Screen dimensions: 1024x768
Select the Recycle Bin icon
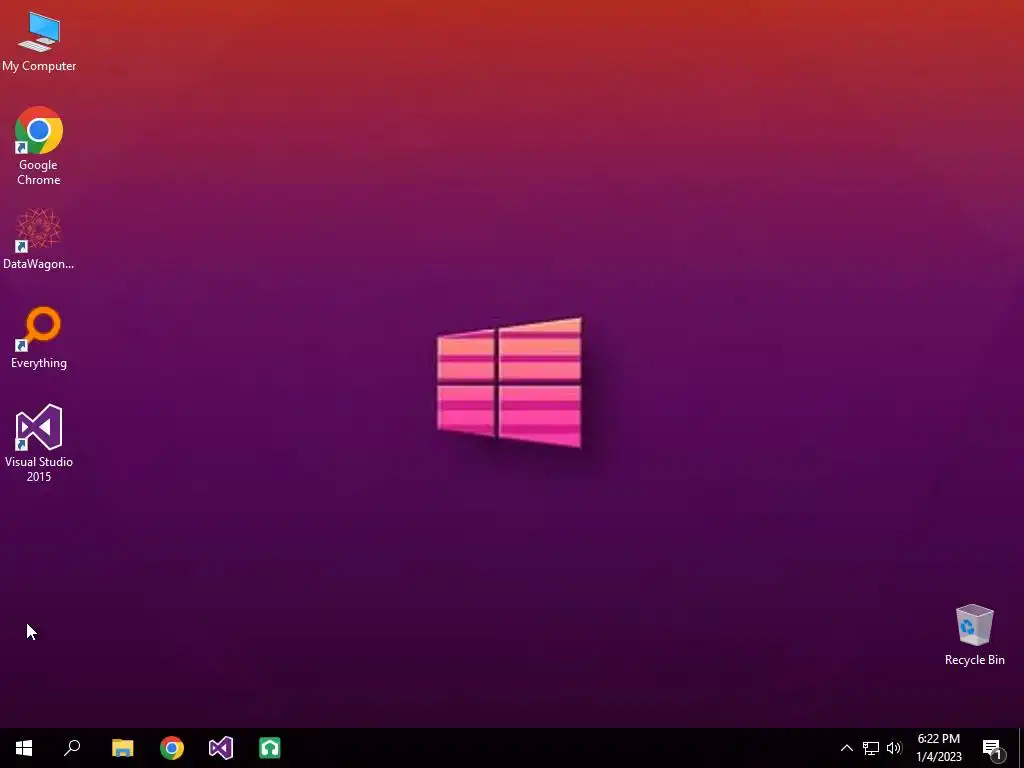(x=974, y=635)
